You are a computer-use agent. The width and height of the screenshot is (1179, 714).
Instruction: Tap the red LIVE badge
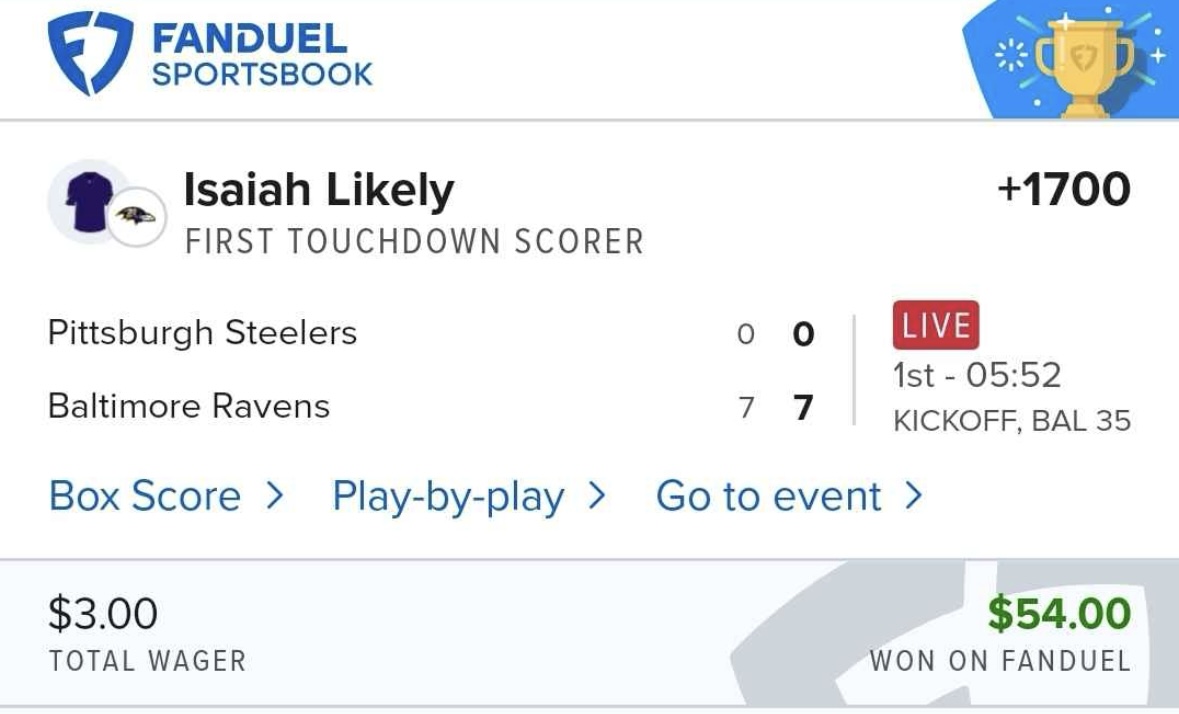tap(935, 326)
